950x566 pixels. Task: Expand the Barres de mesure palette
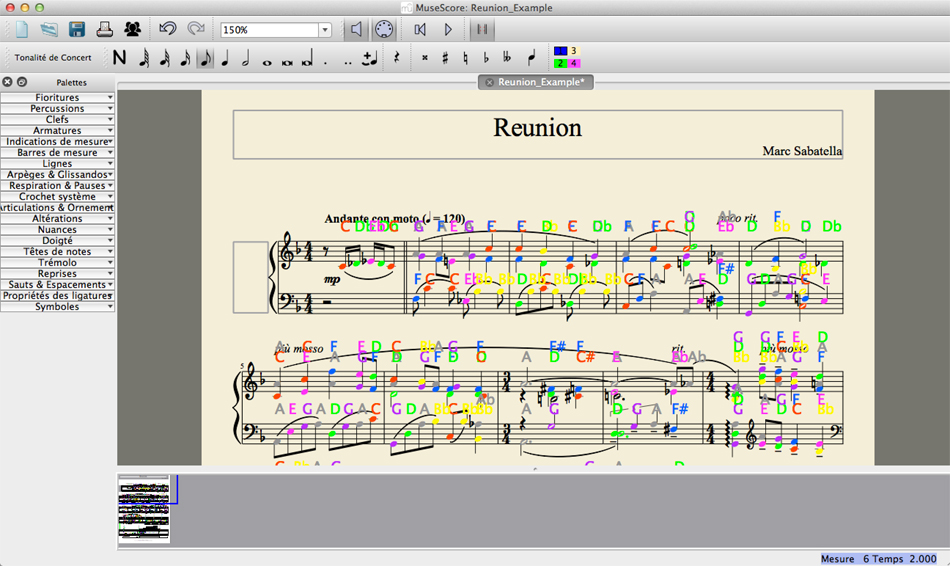(58, 153)
